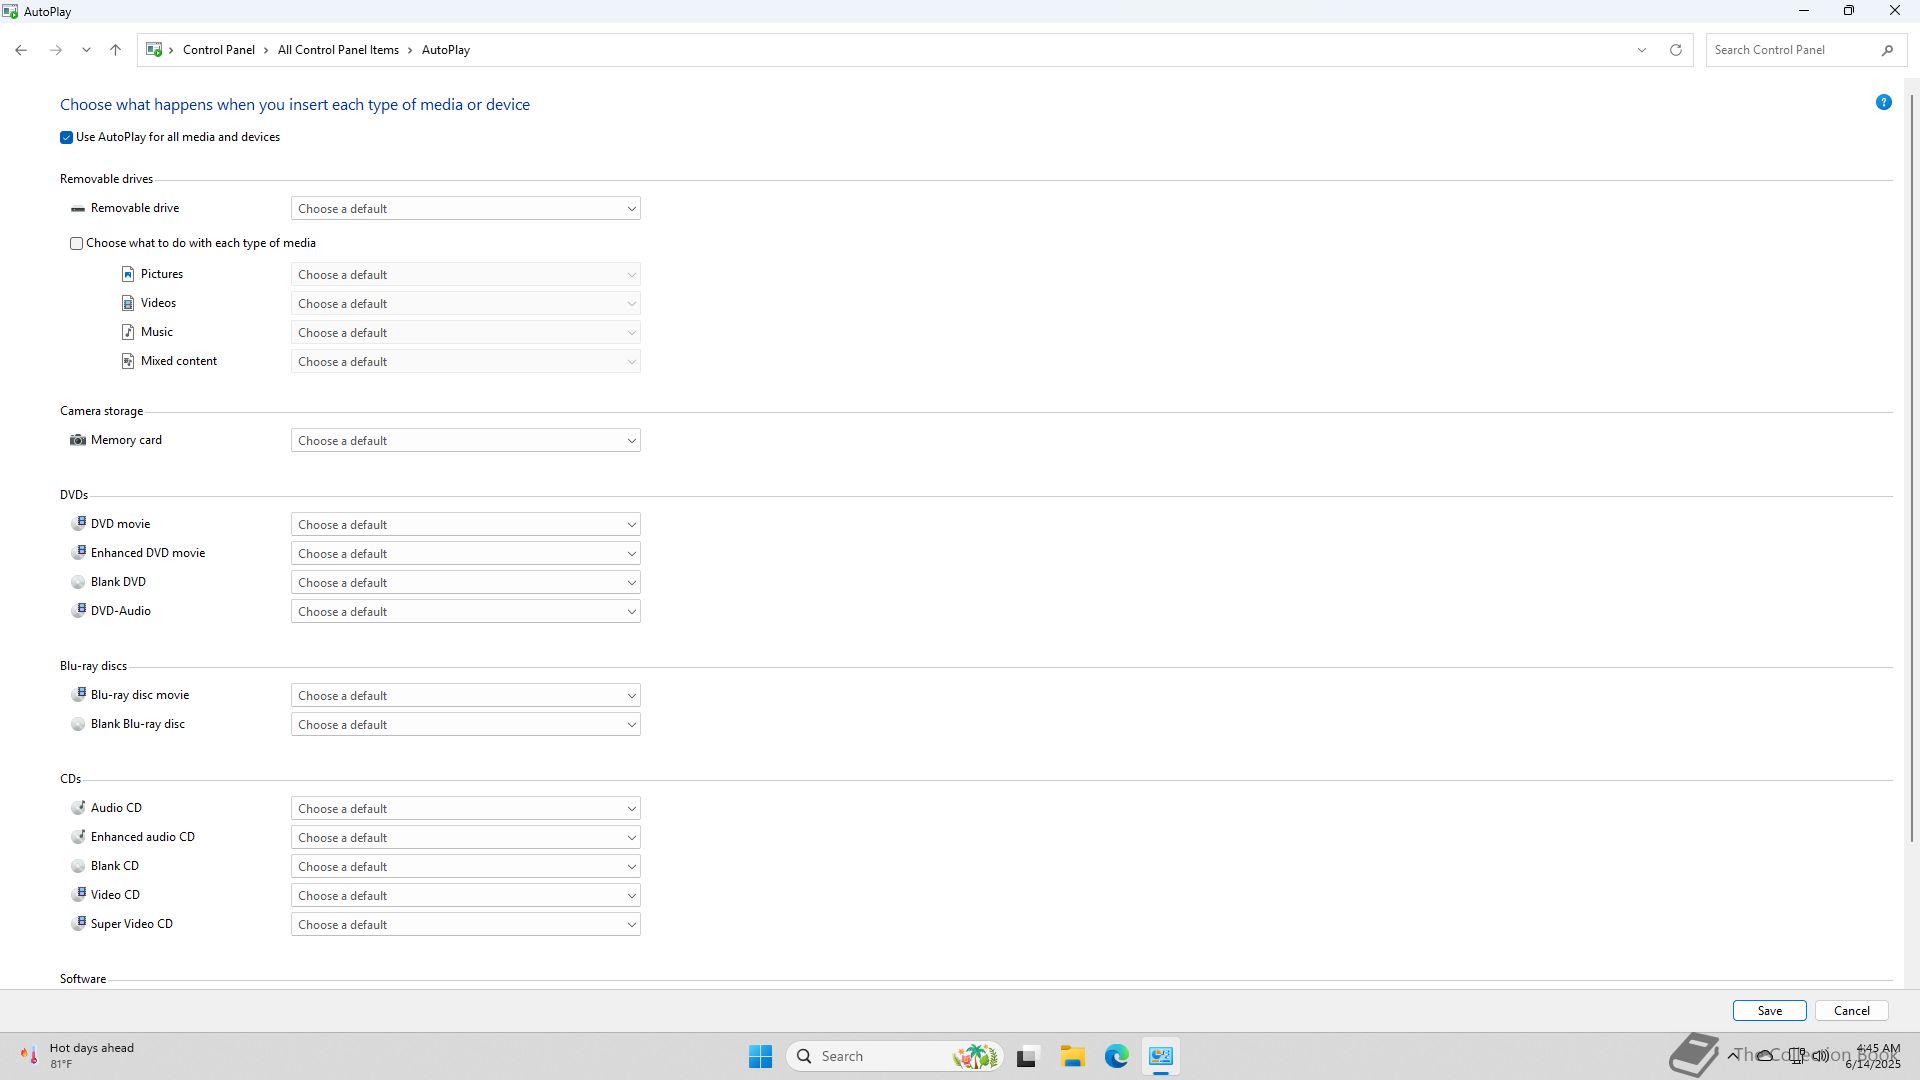Click the Save button
Image resolution: width=1920 pixels, height=1080 pixels.
coord(1768,1011)
